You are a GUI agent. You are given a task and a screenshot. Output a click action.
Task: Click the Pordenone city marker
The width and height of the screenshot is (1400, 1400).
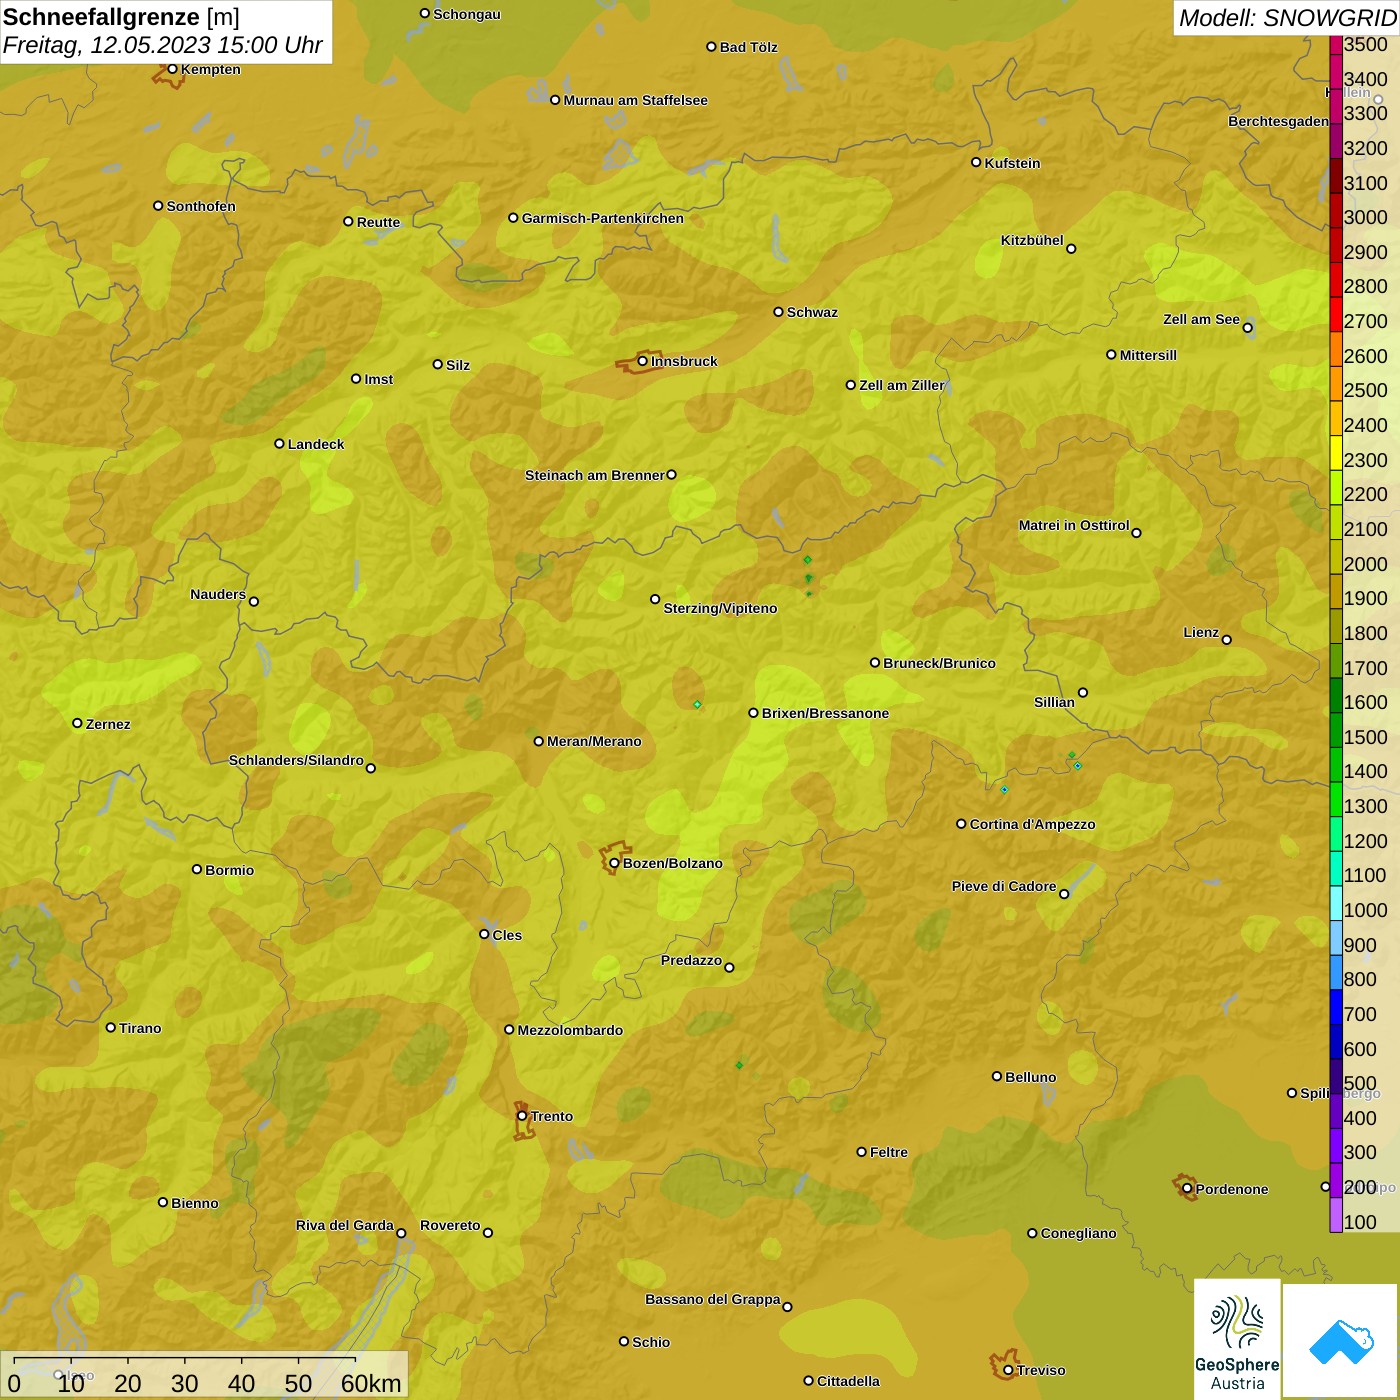tap(1185, 1187)
